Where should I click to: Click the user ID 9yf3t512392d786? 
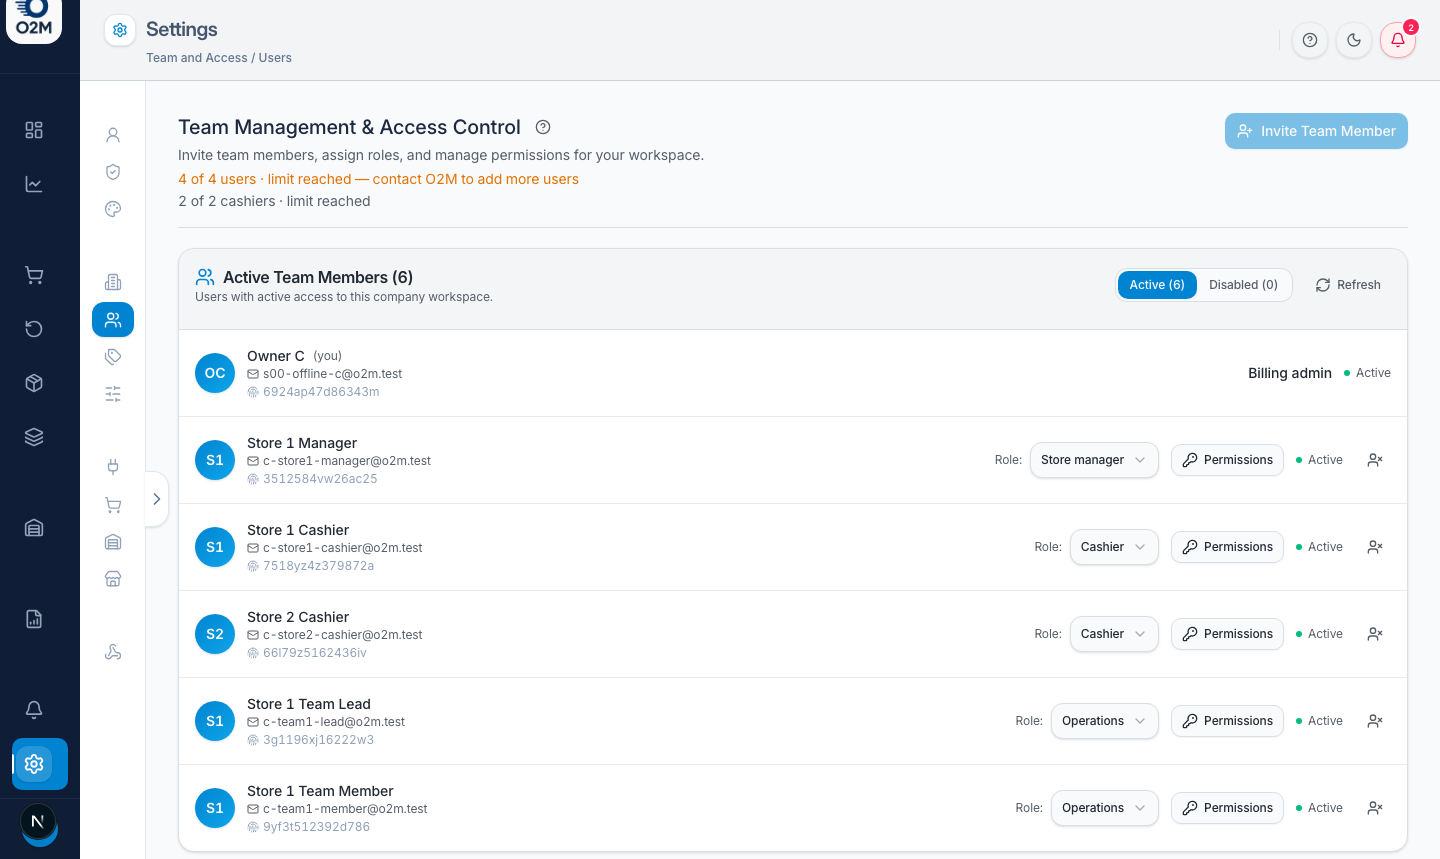click(316, 827)
